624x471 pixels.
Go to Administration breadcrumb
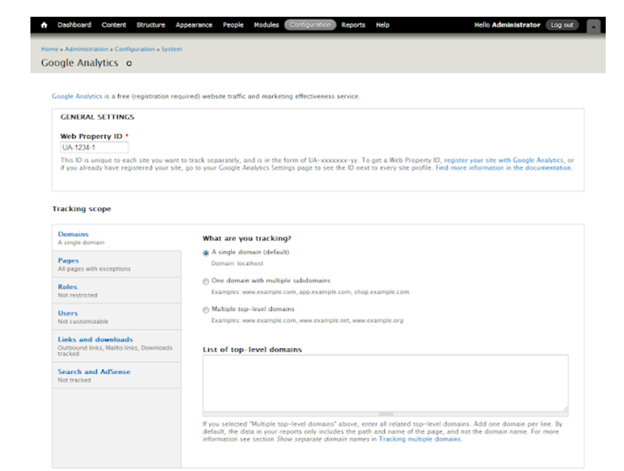86,49
